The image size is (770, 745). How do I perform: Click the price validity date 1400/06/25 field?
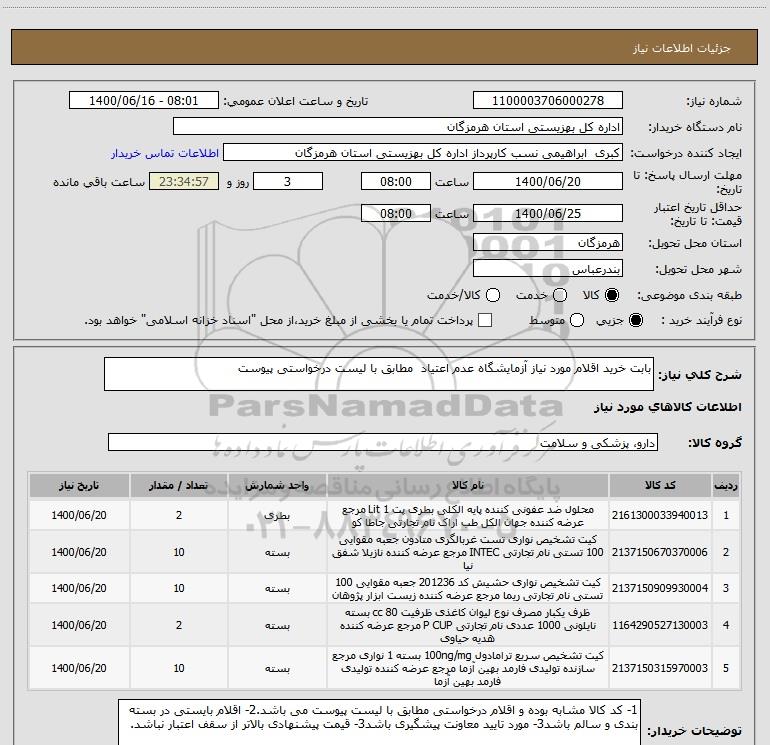(548, 213)
